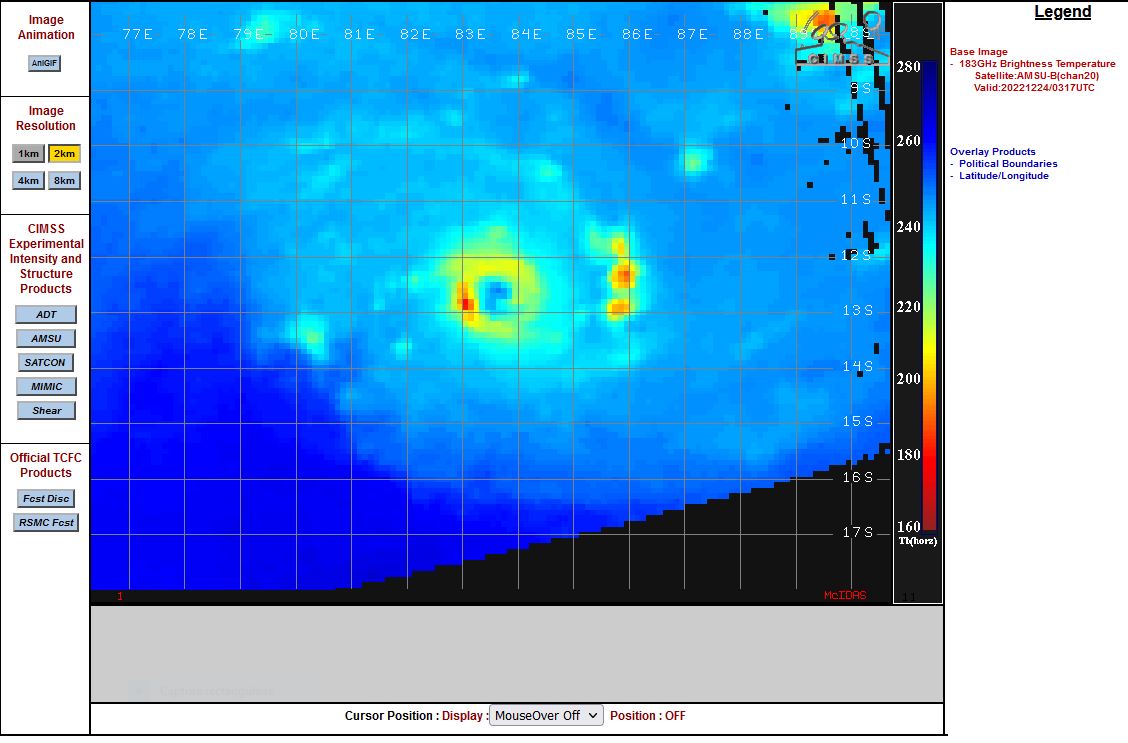Screen dimensions: 1128x743
Task: Select the 1km image resolution
Action: click(28, 154)
